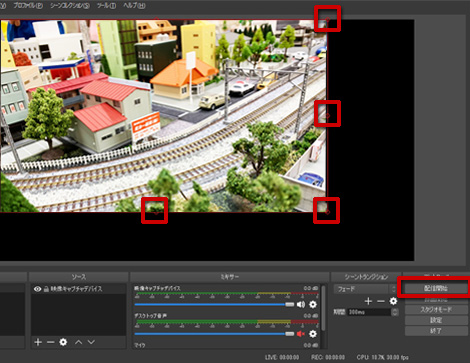The height and width of the screenshot is (363, 470).
Task: Open source properties gear in ソース panel
Action: click(63, 342)
